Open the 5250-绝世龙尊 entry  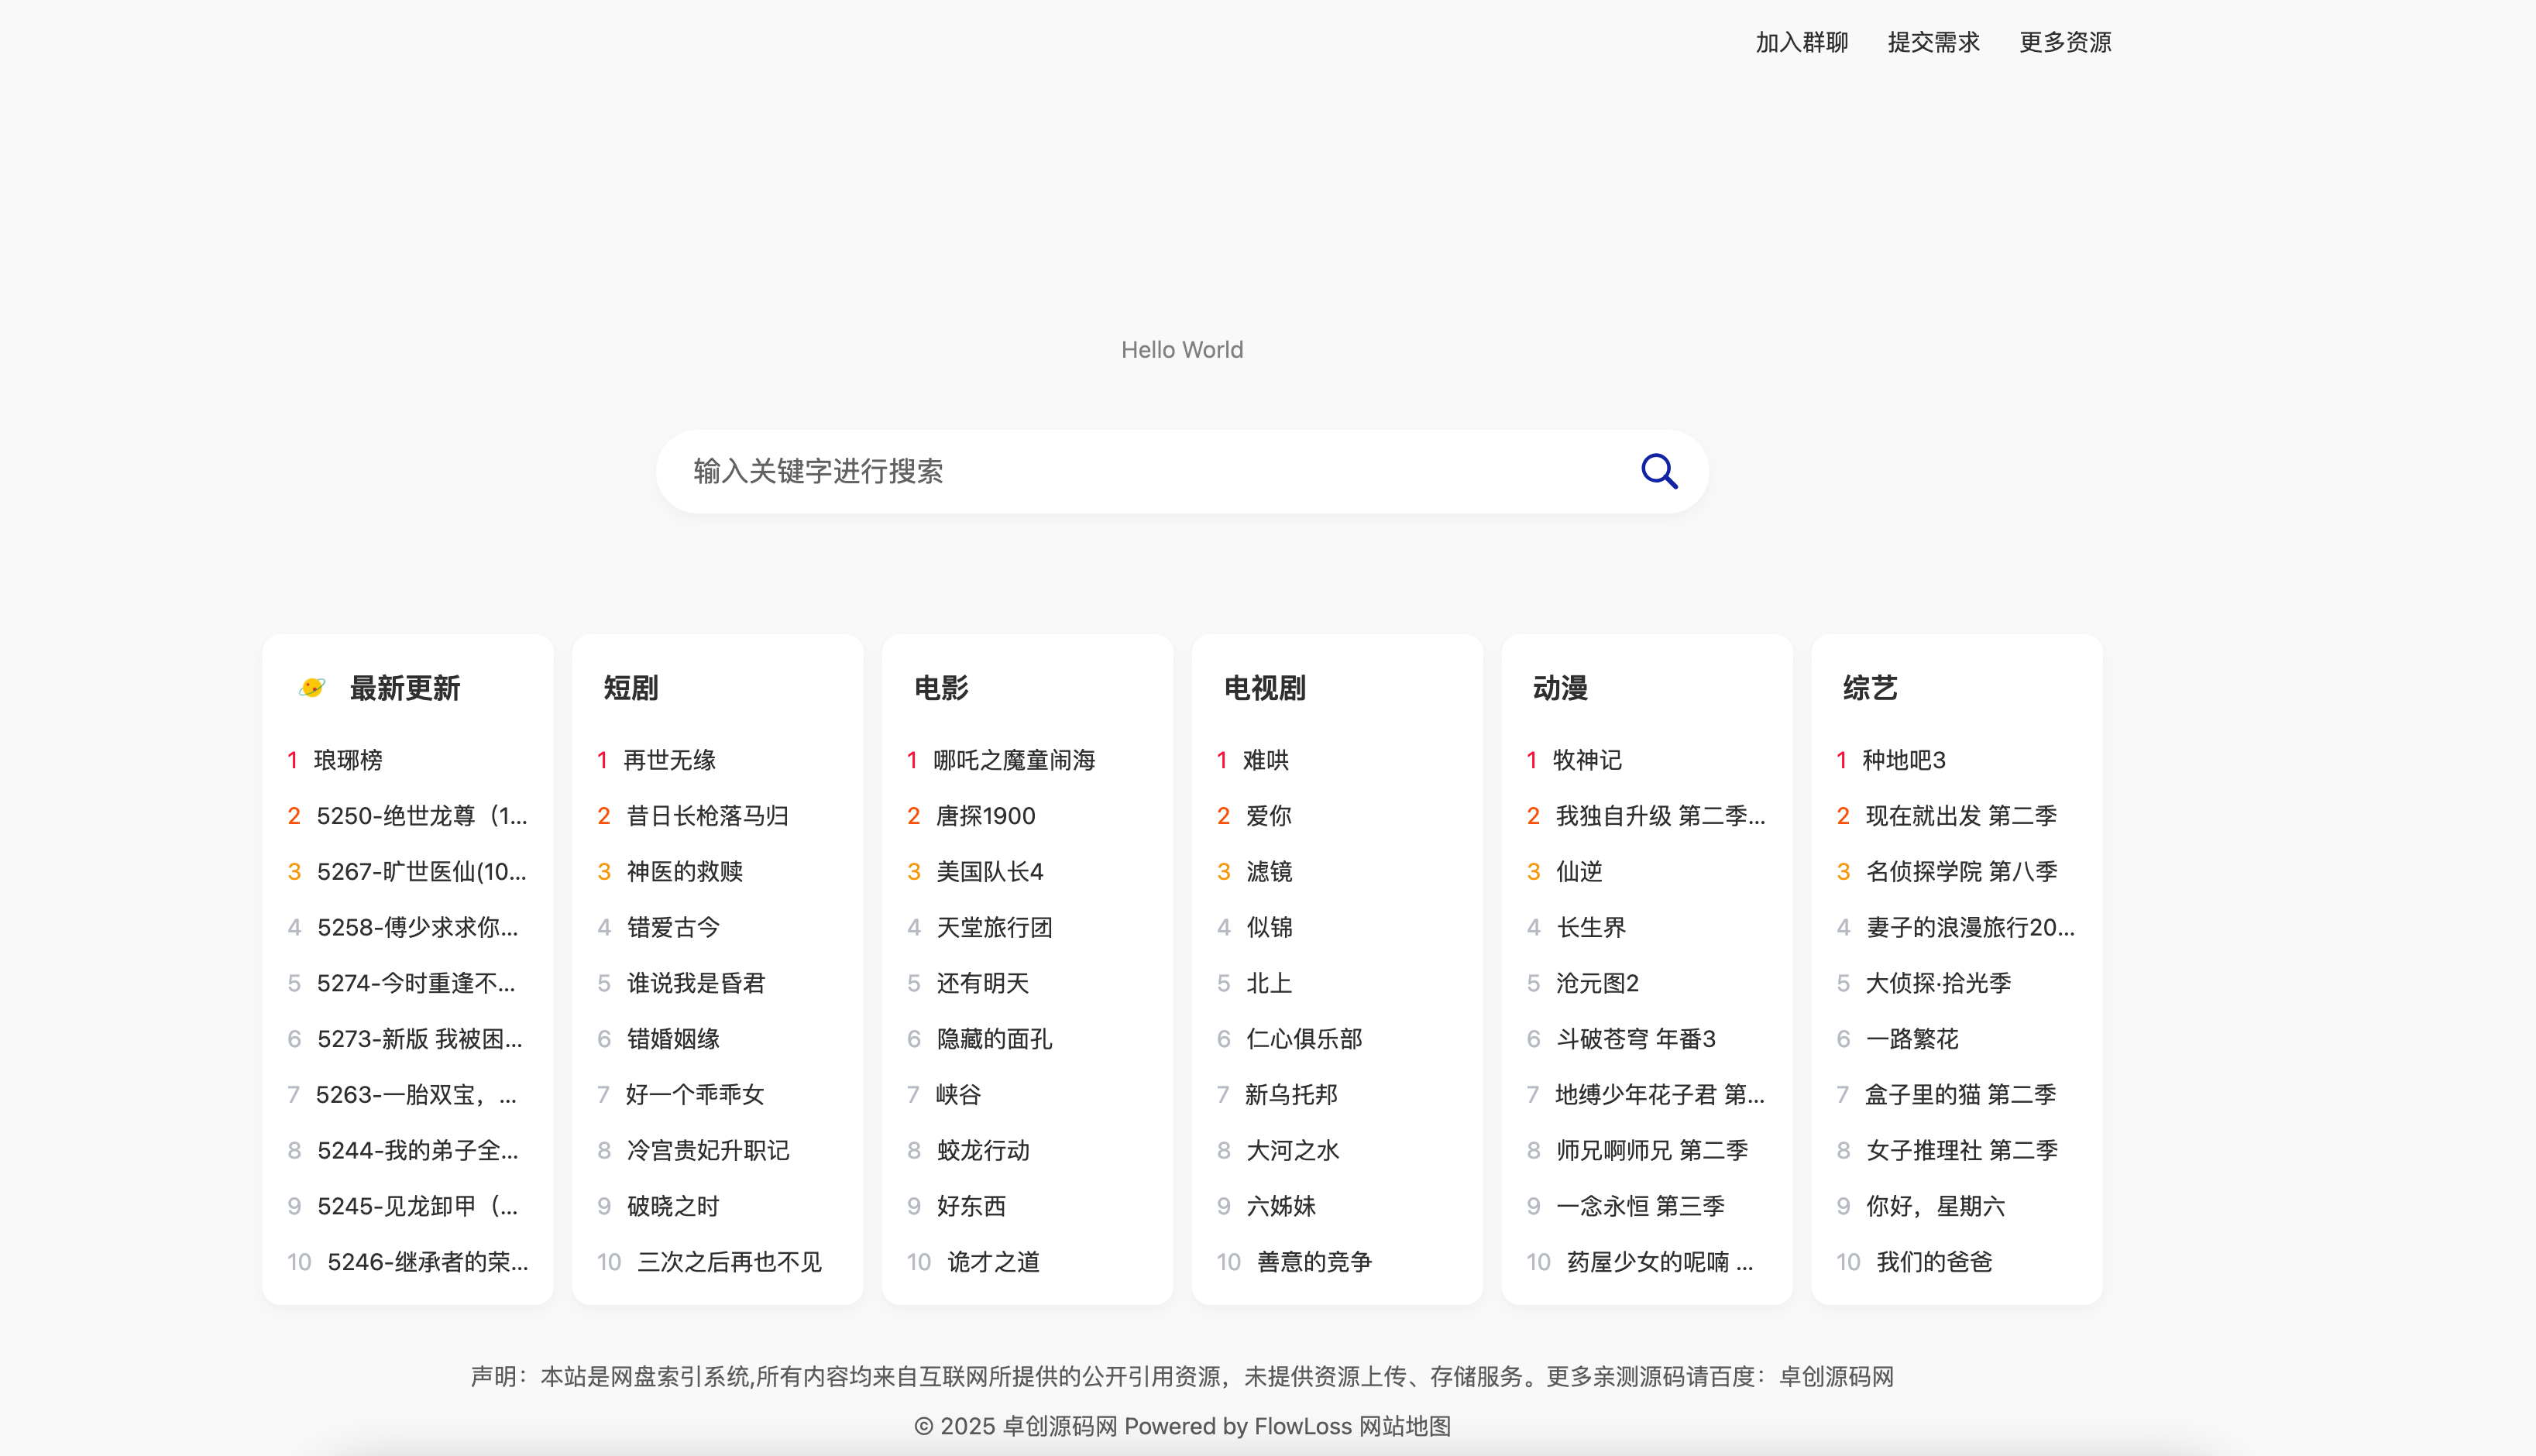coord(422,816)
